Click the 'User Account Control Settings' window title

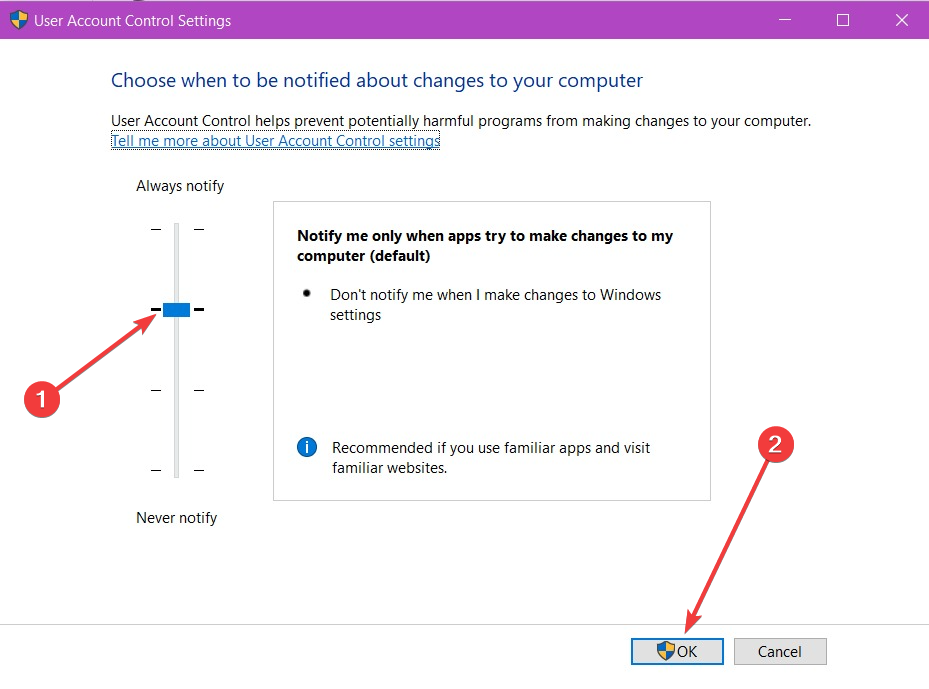[133, 21]
